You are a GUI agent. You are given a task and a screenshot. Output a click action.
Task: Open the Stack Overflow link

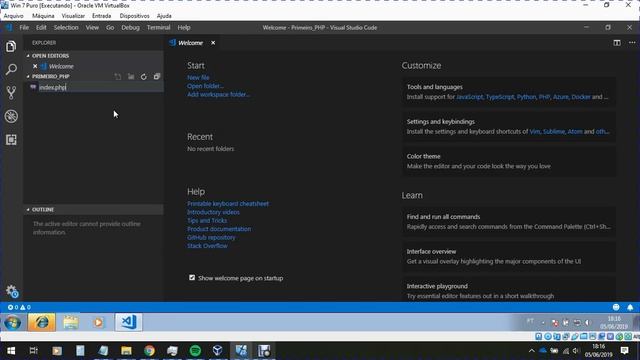coord(207,246)
